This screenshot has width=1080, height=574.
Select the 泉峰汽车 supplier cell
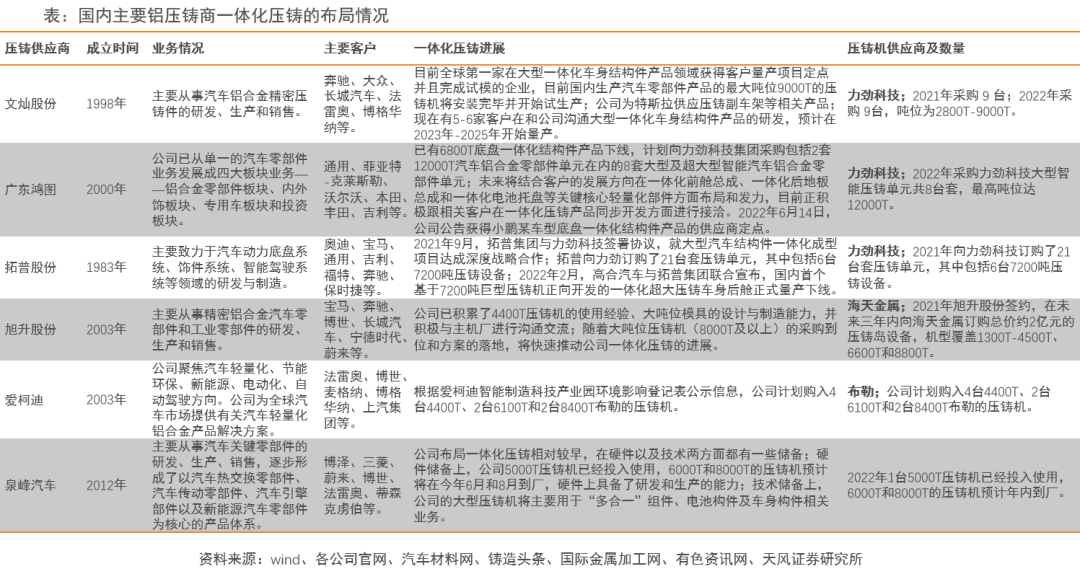pyautogui.click(x=30, y=485)
